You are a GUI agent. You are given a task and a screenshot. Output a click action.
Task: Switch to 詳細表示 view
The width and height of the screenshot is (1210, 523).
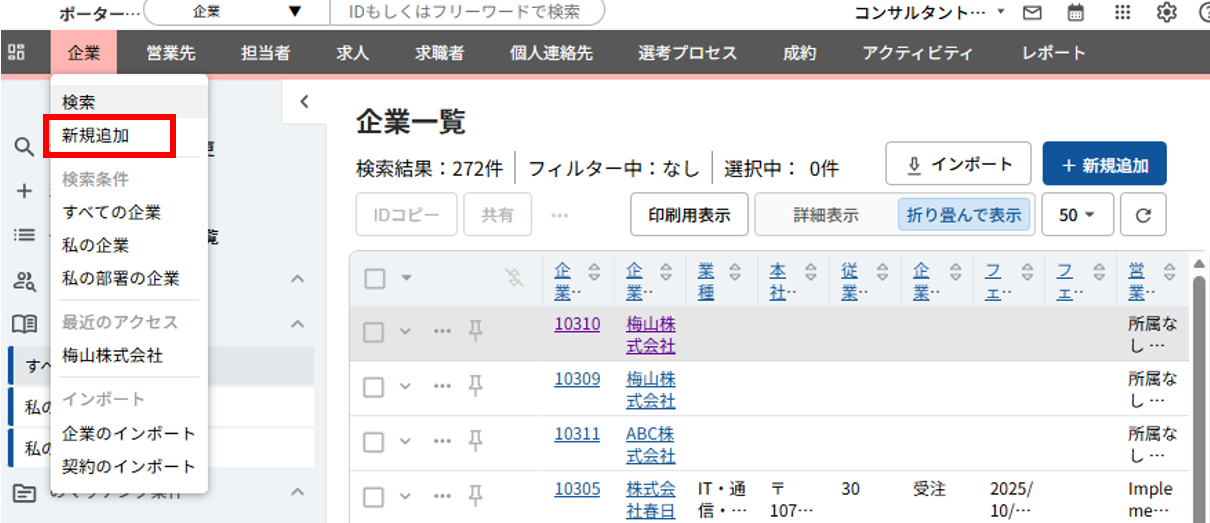pyautogui.click(x=825, y=215)
